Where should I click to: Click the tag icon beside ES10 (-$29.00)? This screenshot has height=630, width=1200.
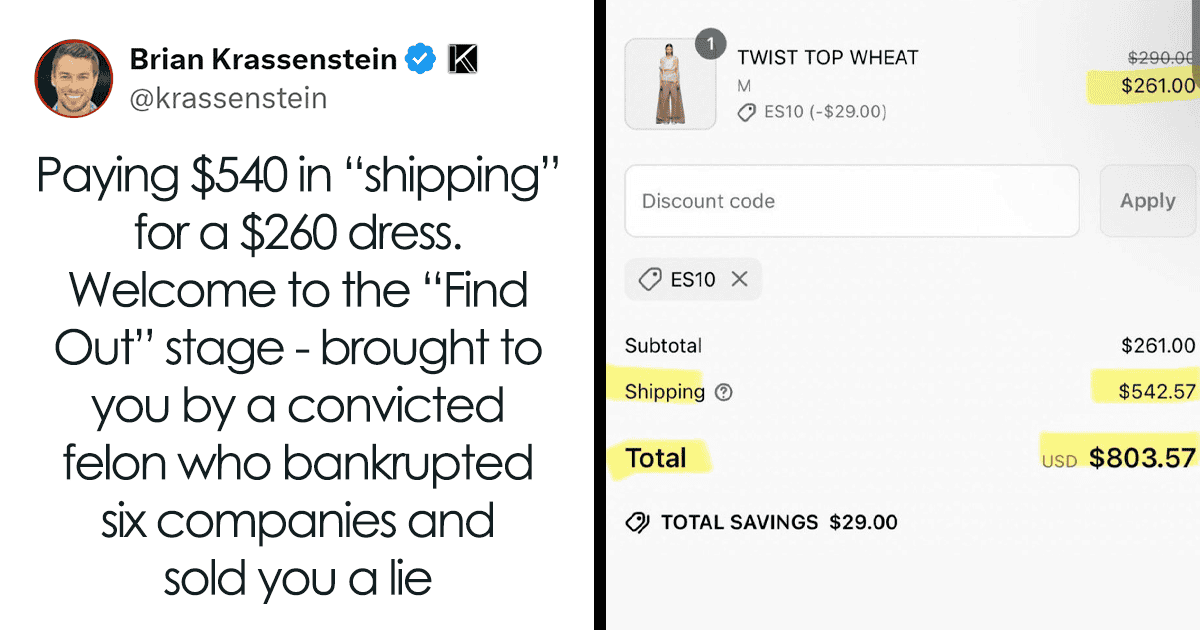[x=746, y=113]
